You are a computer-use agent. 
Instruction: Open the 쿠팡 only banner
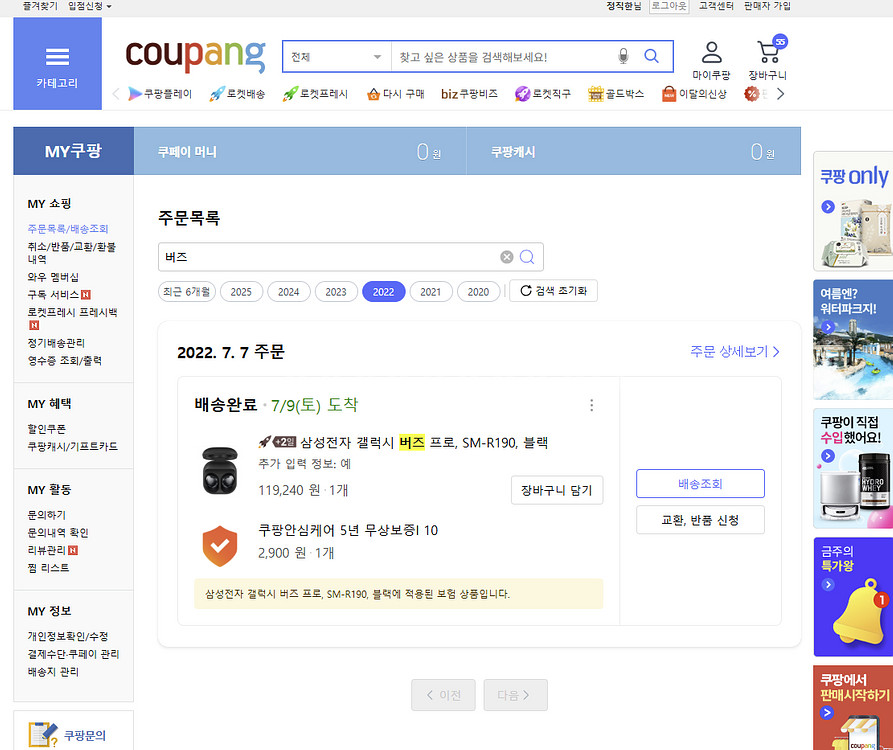pos(853,211)
